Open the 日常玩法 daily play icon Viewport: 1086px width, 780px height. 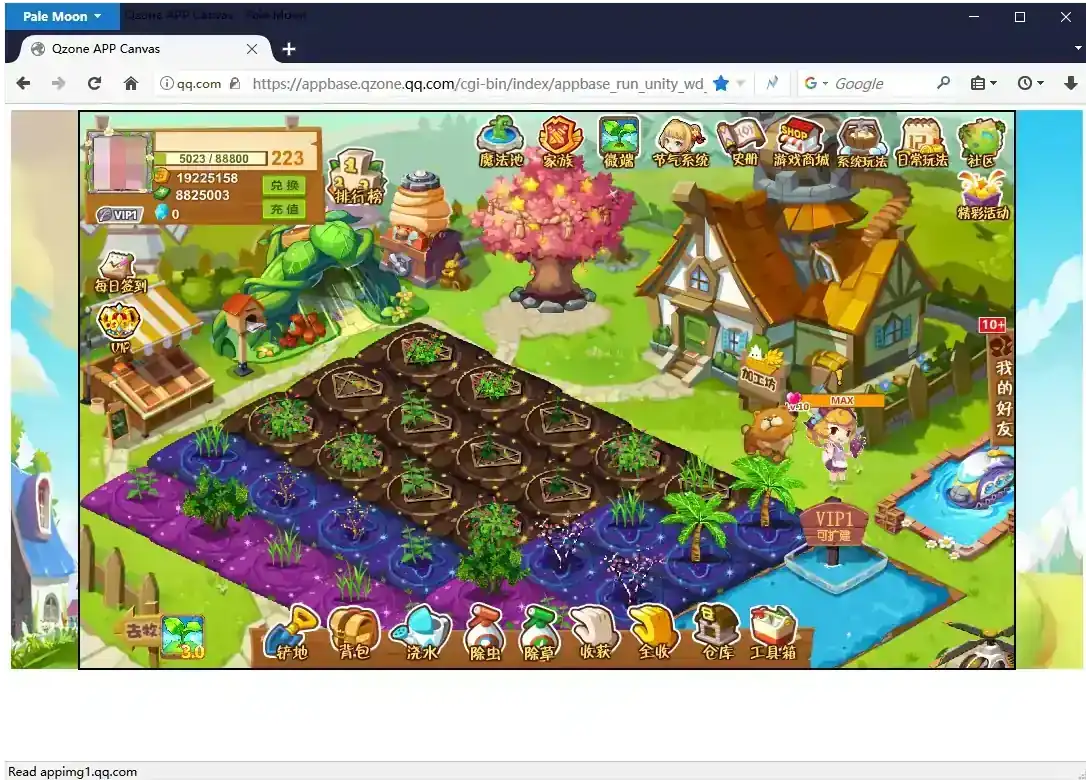point(922,141)
